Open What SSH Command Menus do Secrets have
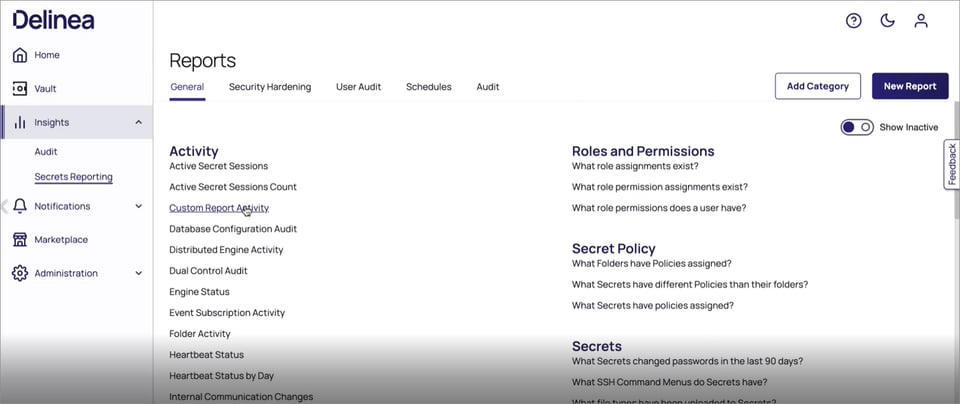The height and width of the screenshot is (404, 960). (670, 383)
